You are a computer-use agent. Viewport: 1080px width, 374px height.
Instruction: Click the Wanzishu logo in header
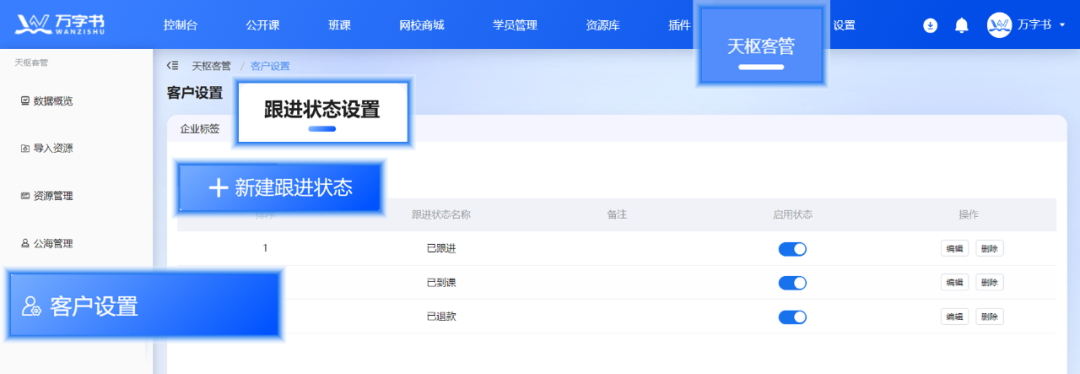[60, 24]
